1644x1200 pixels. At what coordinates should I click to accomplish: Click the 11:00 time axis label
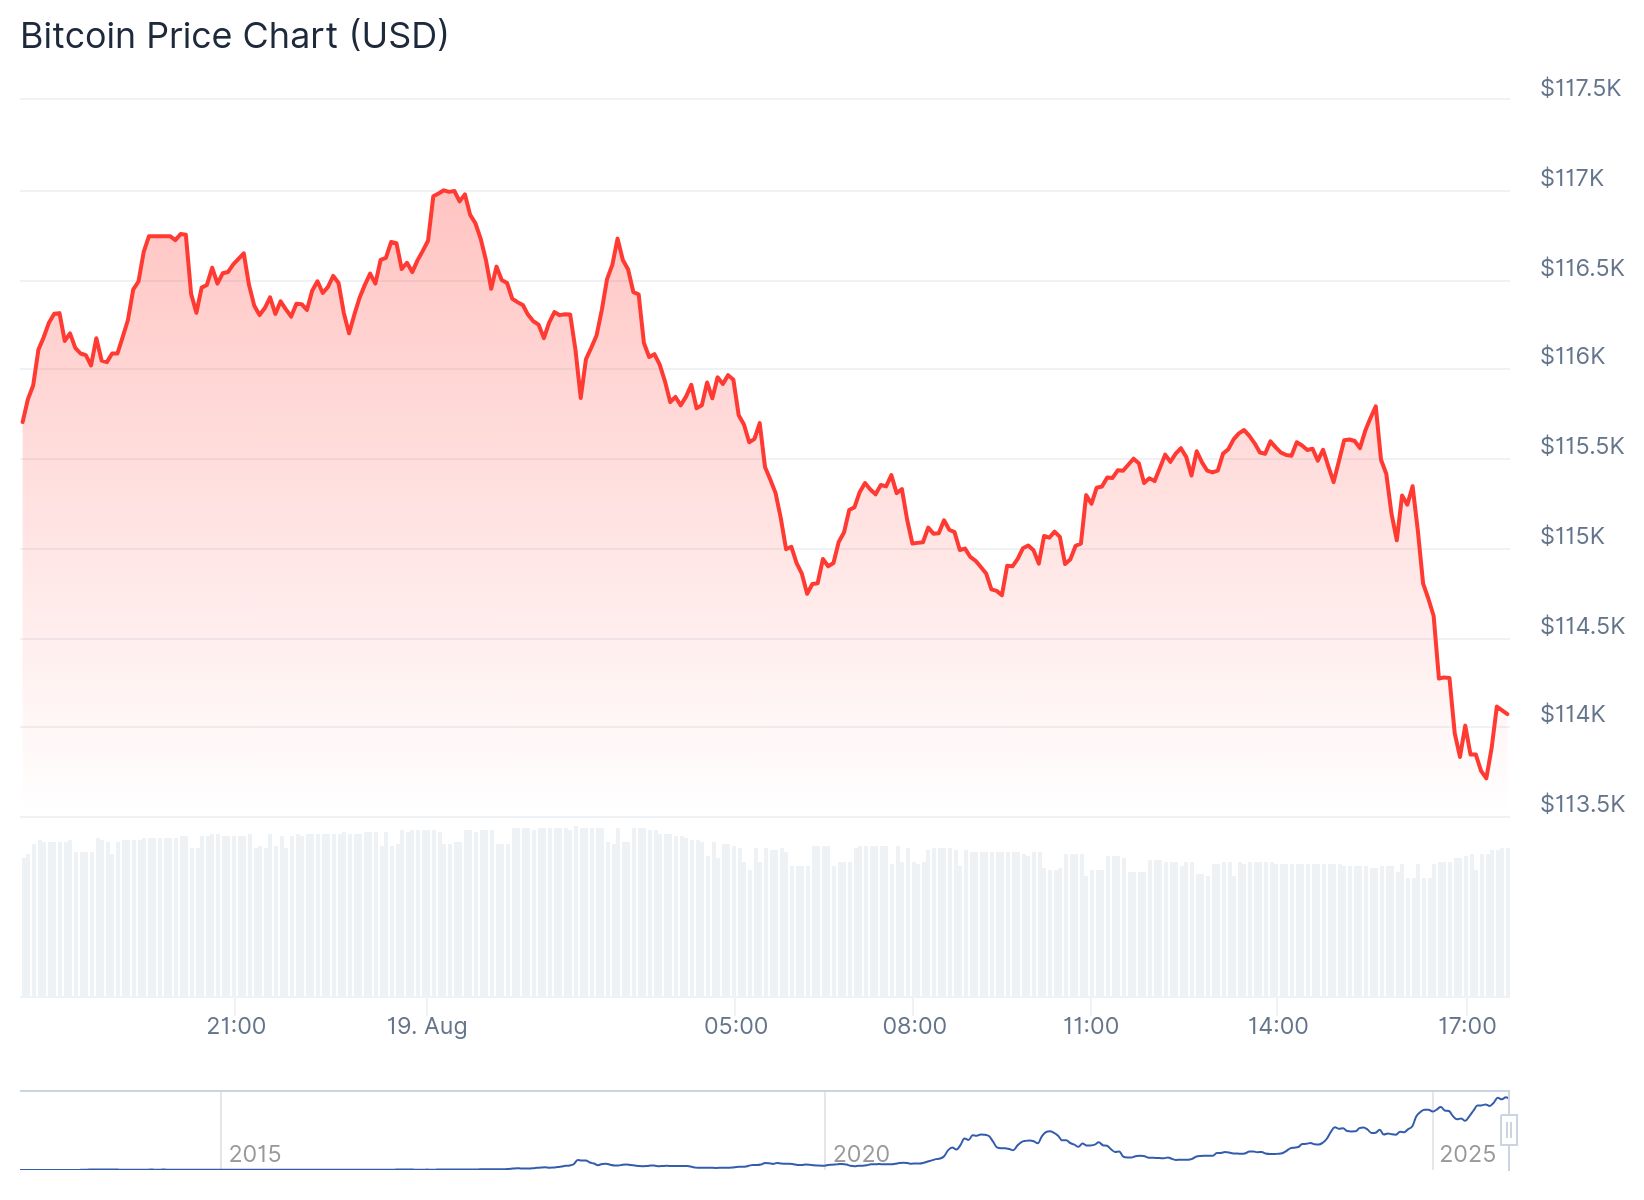(1090, 1026)
